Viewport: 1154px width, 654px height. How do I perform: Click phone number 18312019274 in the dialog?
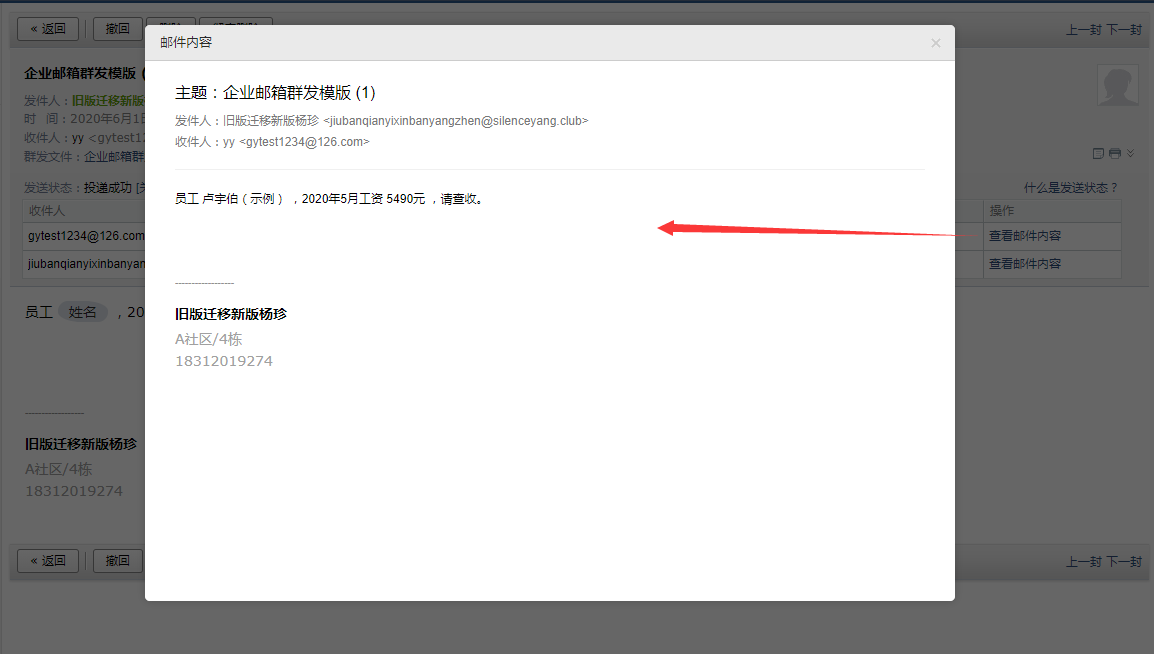click(224, 361)
